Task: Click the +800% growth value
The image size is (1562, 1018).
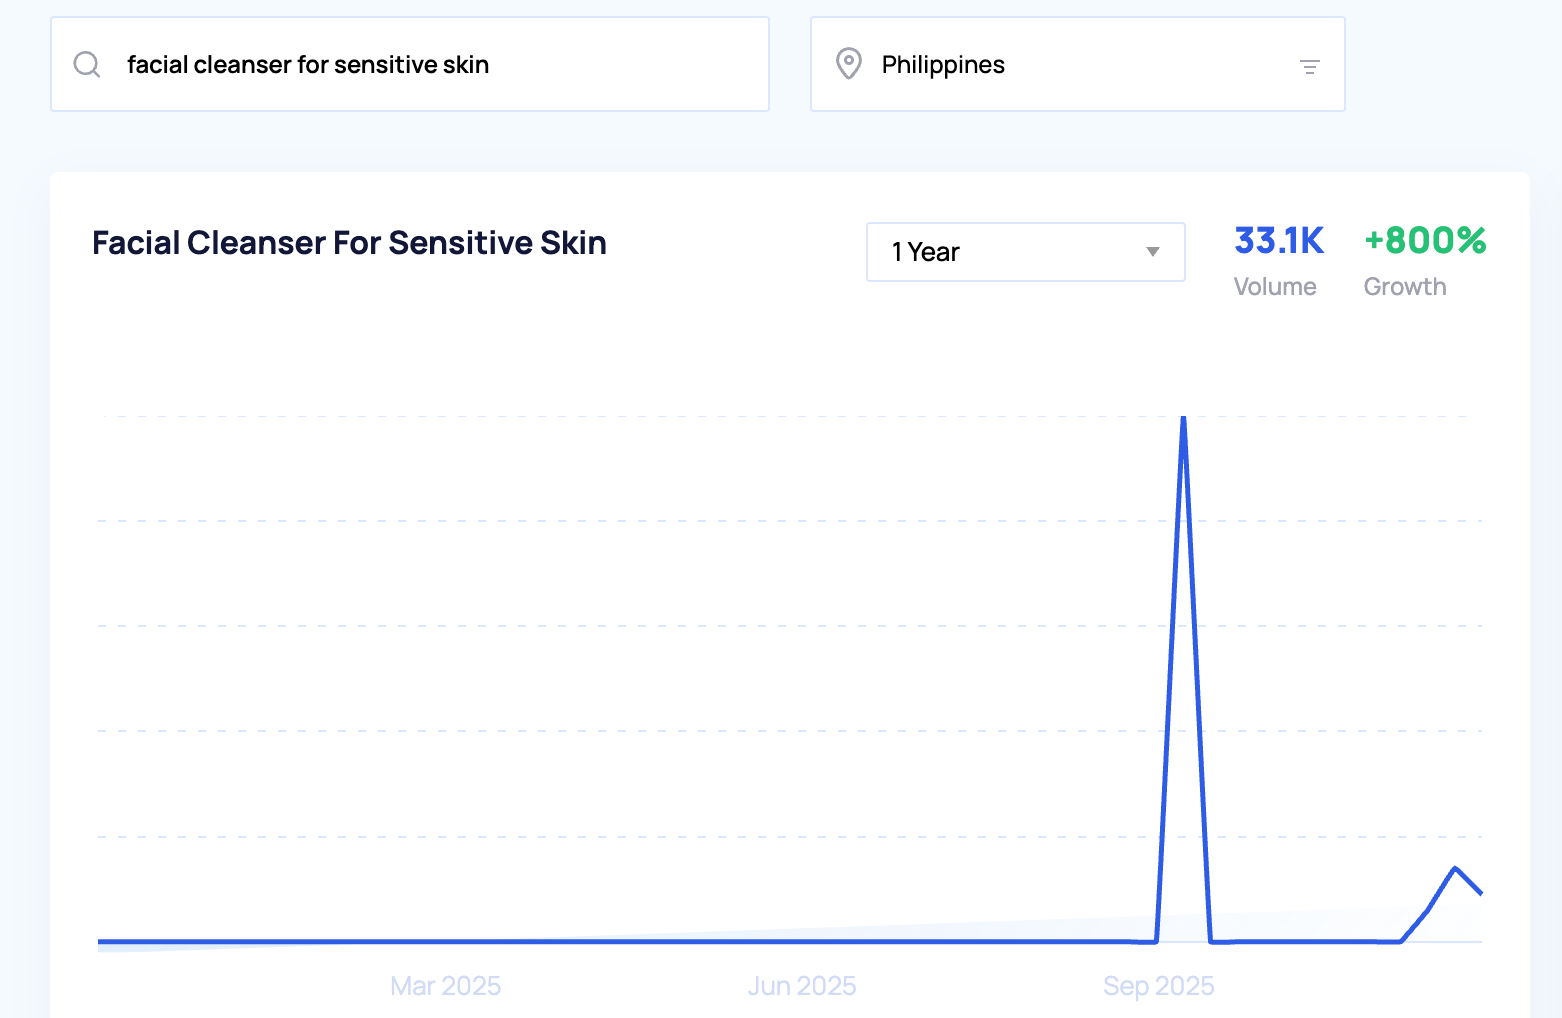Action: point(1424,241)
